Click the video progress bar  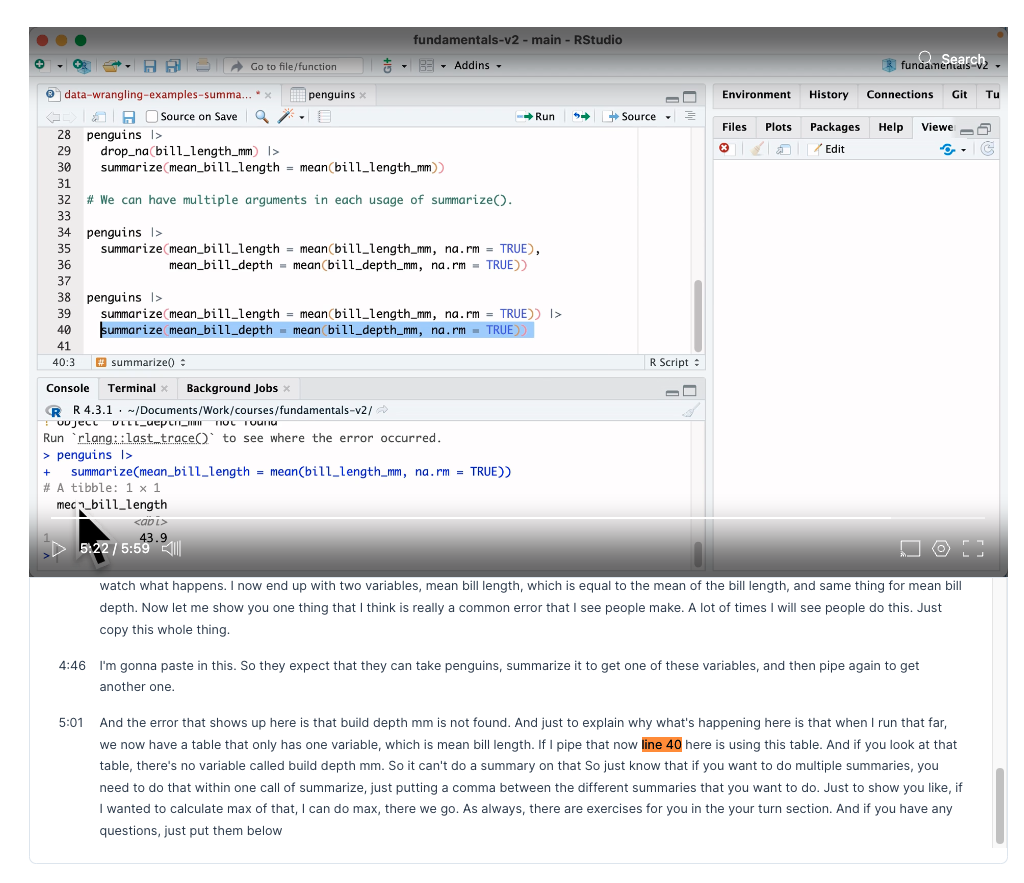[x=518, y=518]
